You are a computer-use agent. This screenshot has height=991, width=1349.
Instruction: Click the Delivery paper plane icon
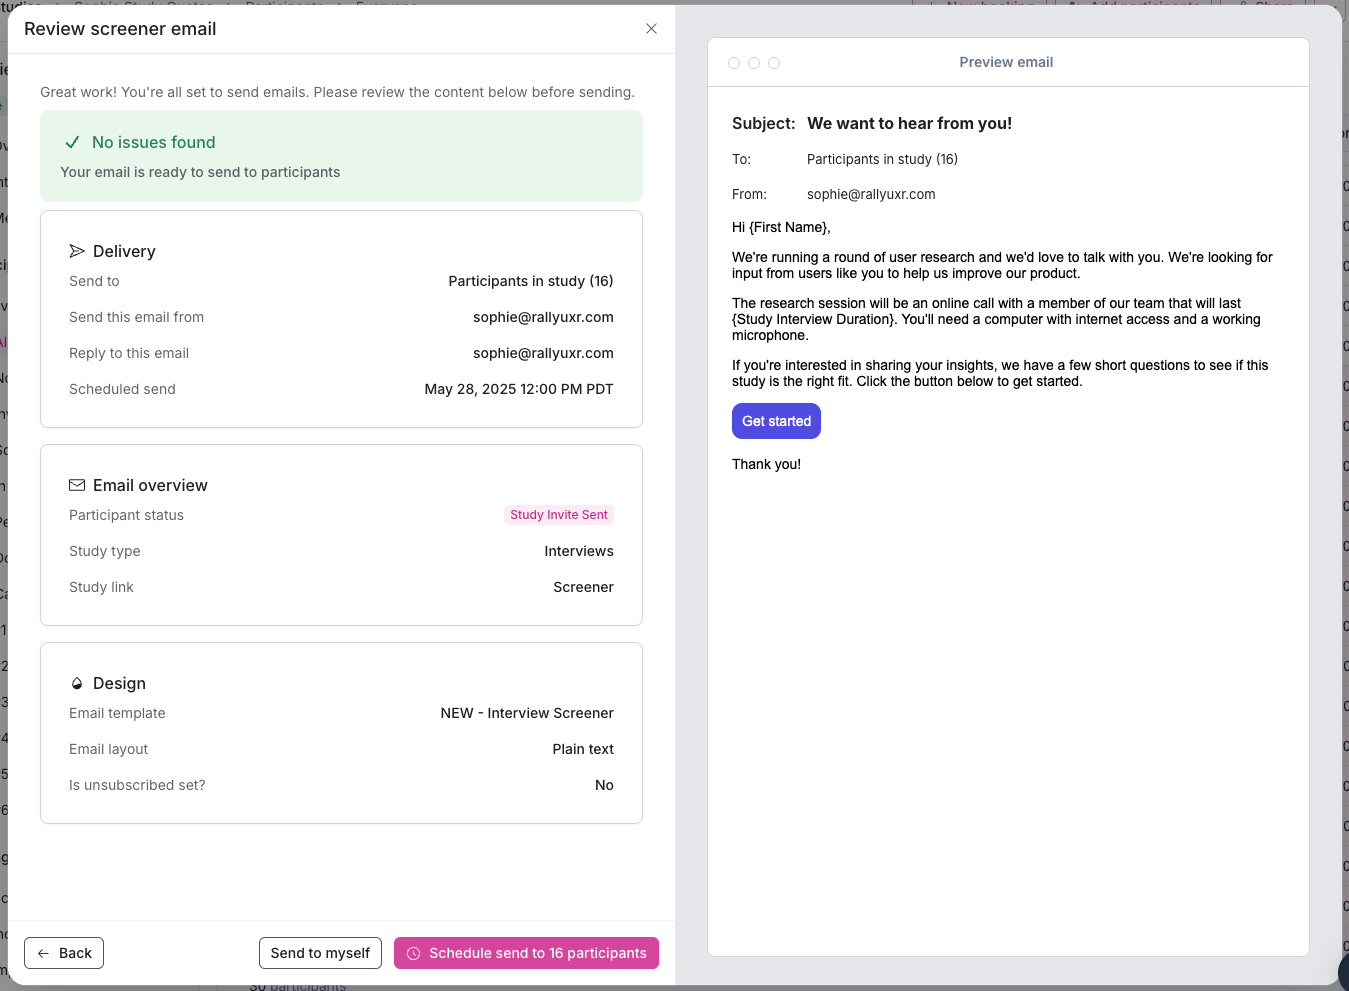77,251
